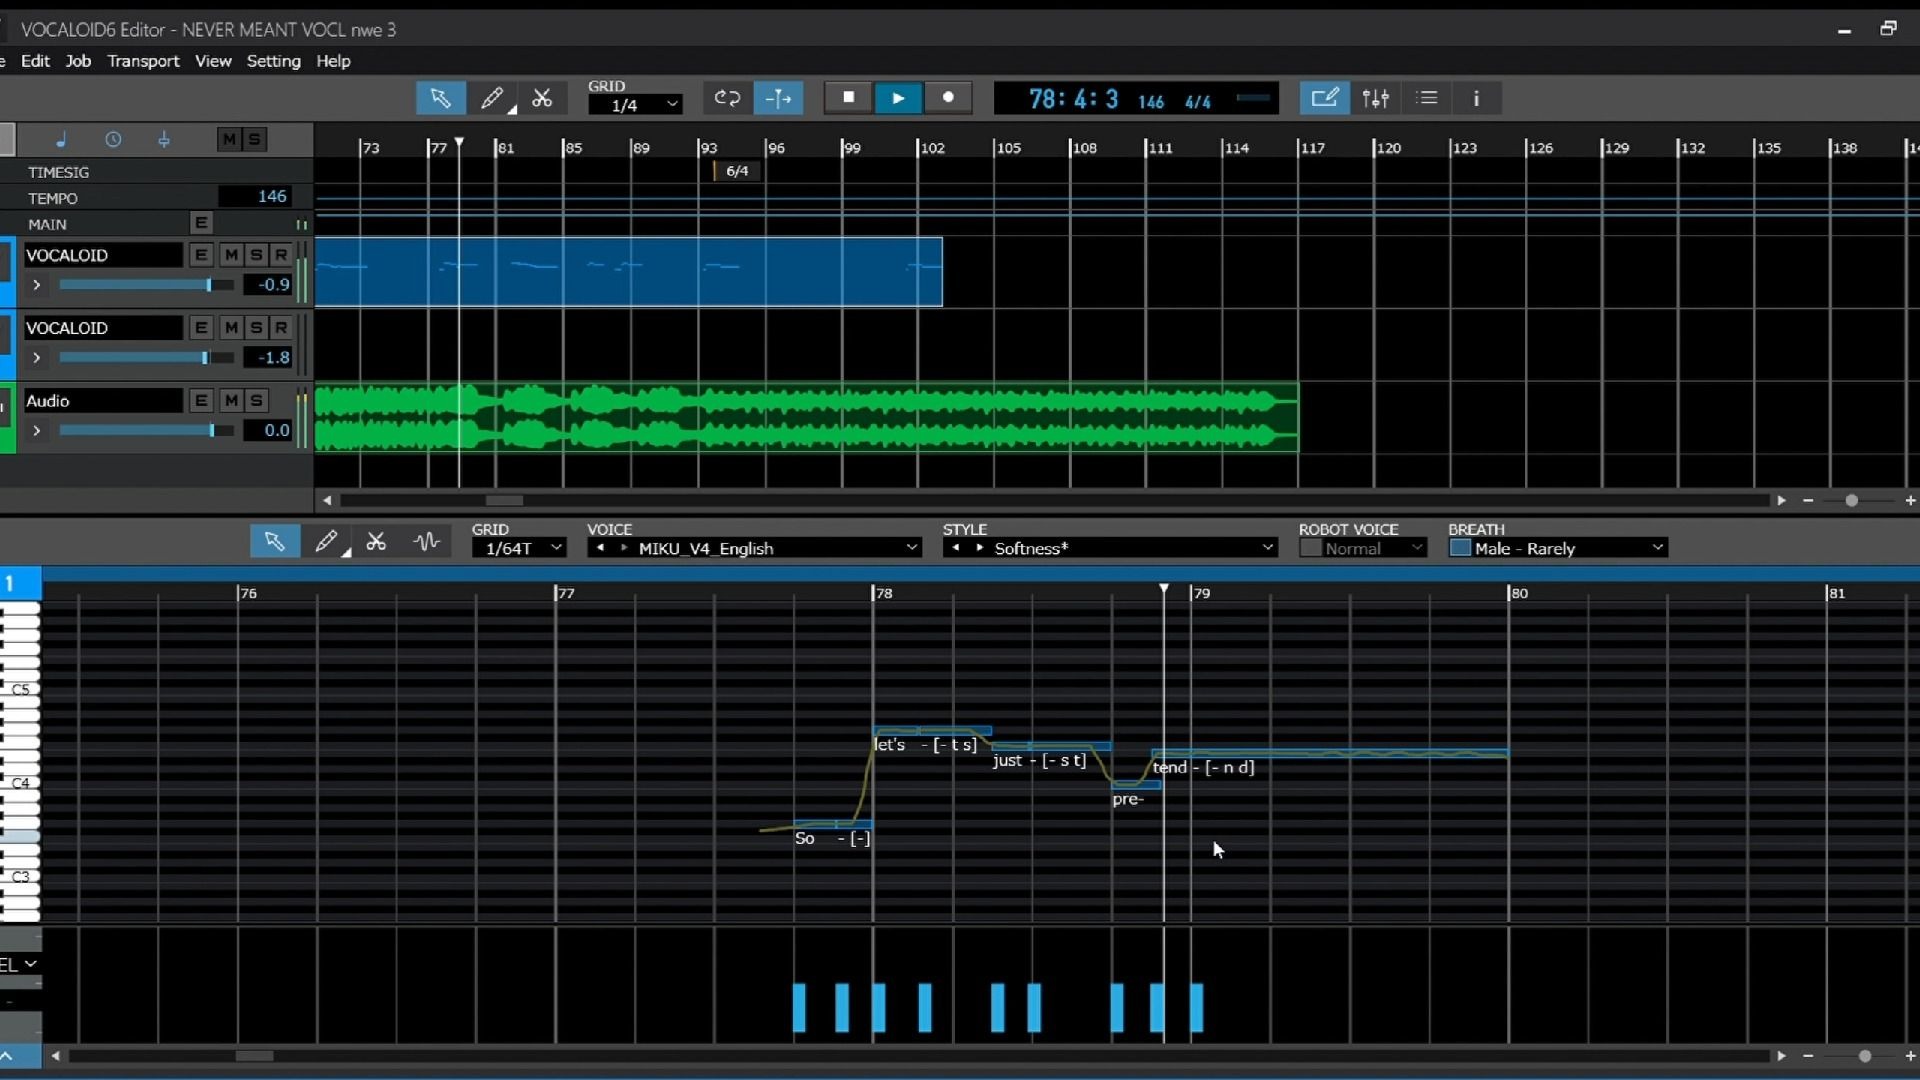Open the STYLE Softness dropdown
1920x1080 pixels.
click(1267, 548)
